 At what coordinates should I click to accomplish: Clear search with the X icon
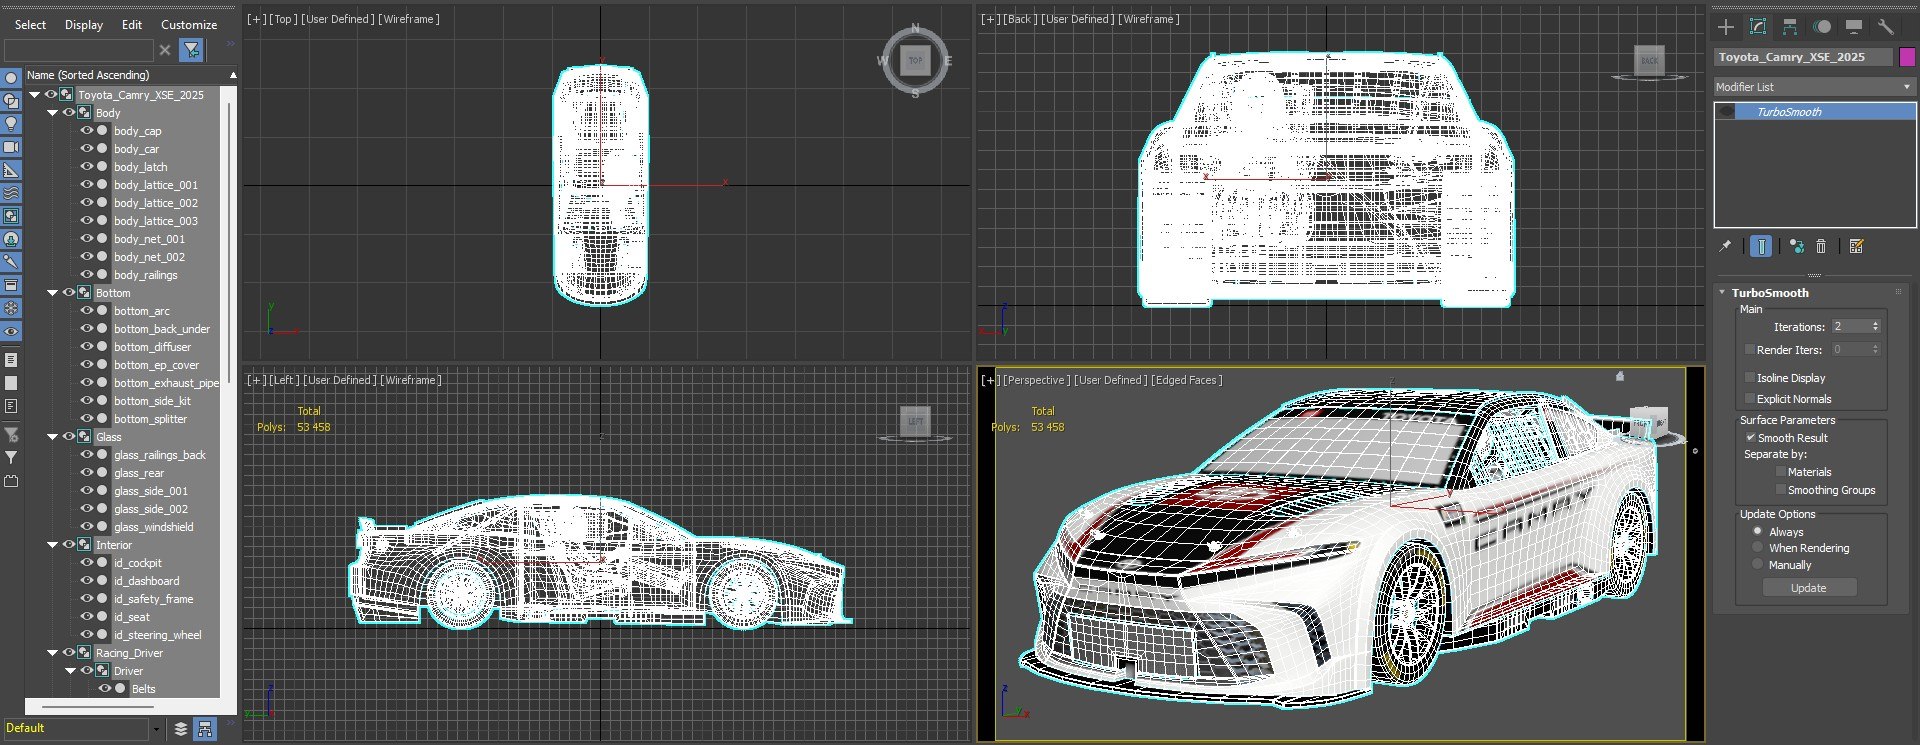(x=165, y=50)
